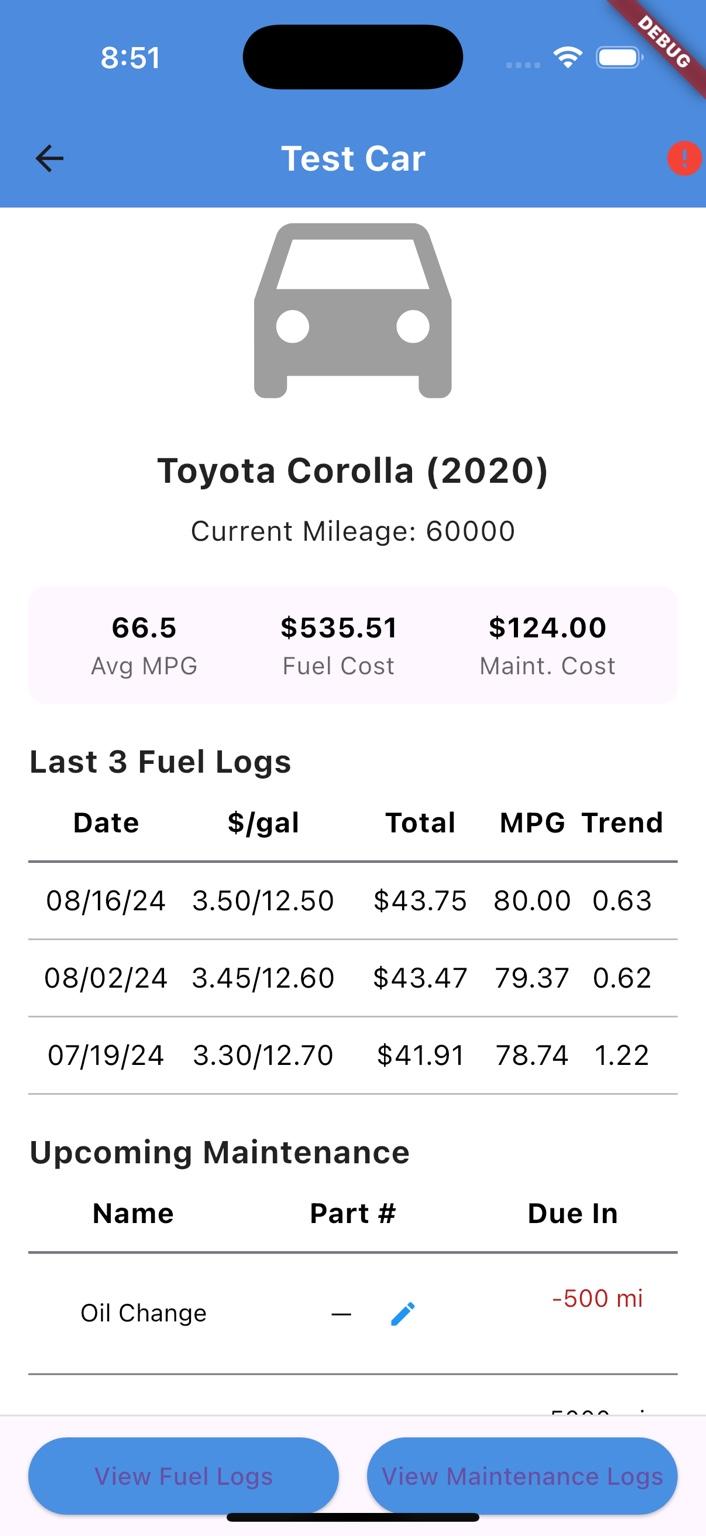Viewport: 706px width, 1536px height.
Task: Tap the gray car image
Action: point(353,311)
